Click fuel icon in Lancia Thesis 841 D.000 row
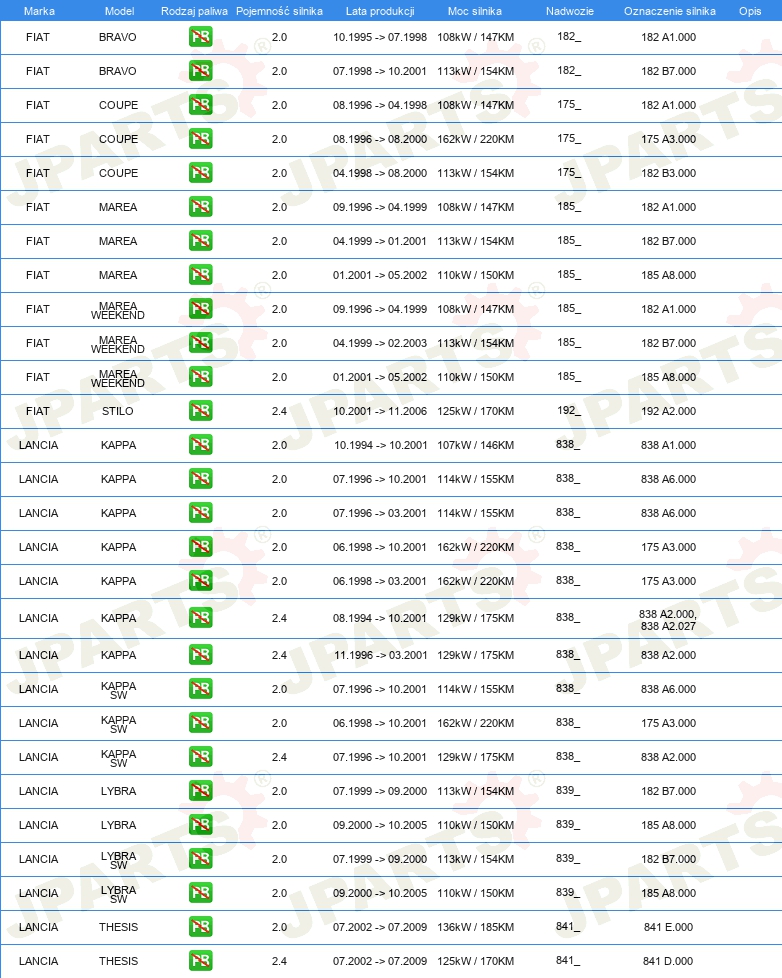The height and width of the screenshot is (978, 782). (x=201, y=961)
